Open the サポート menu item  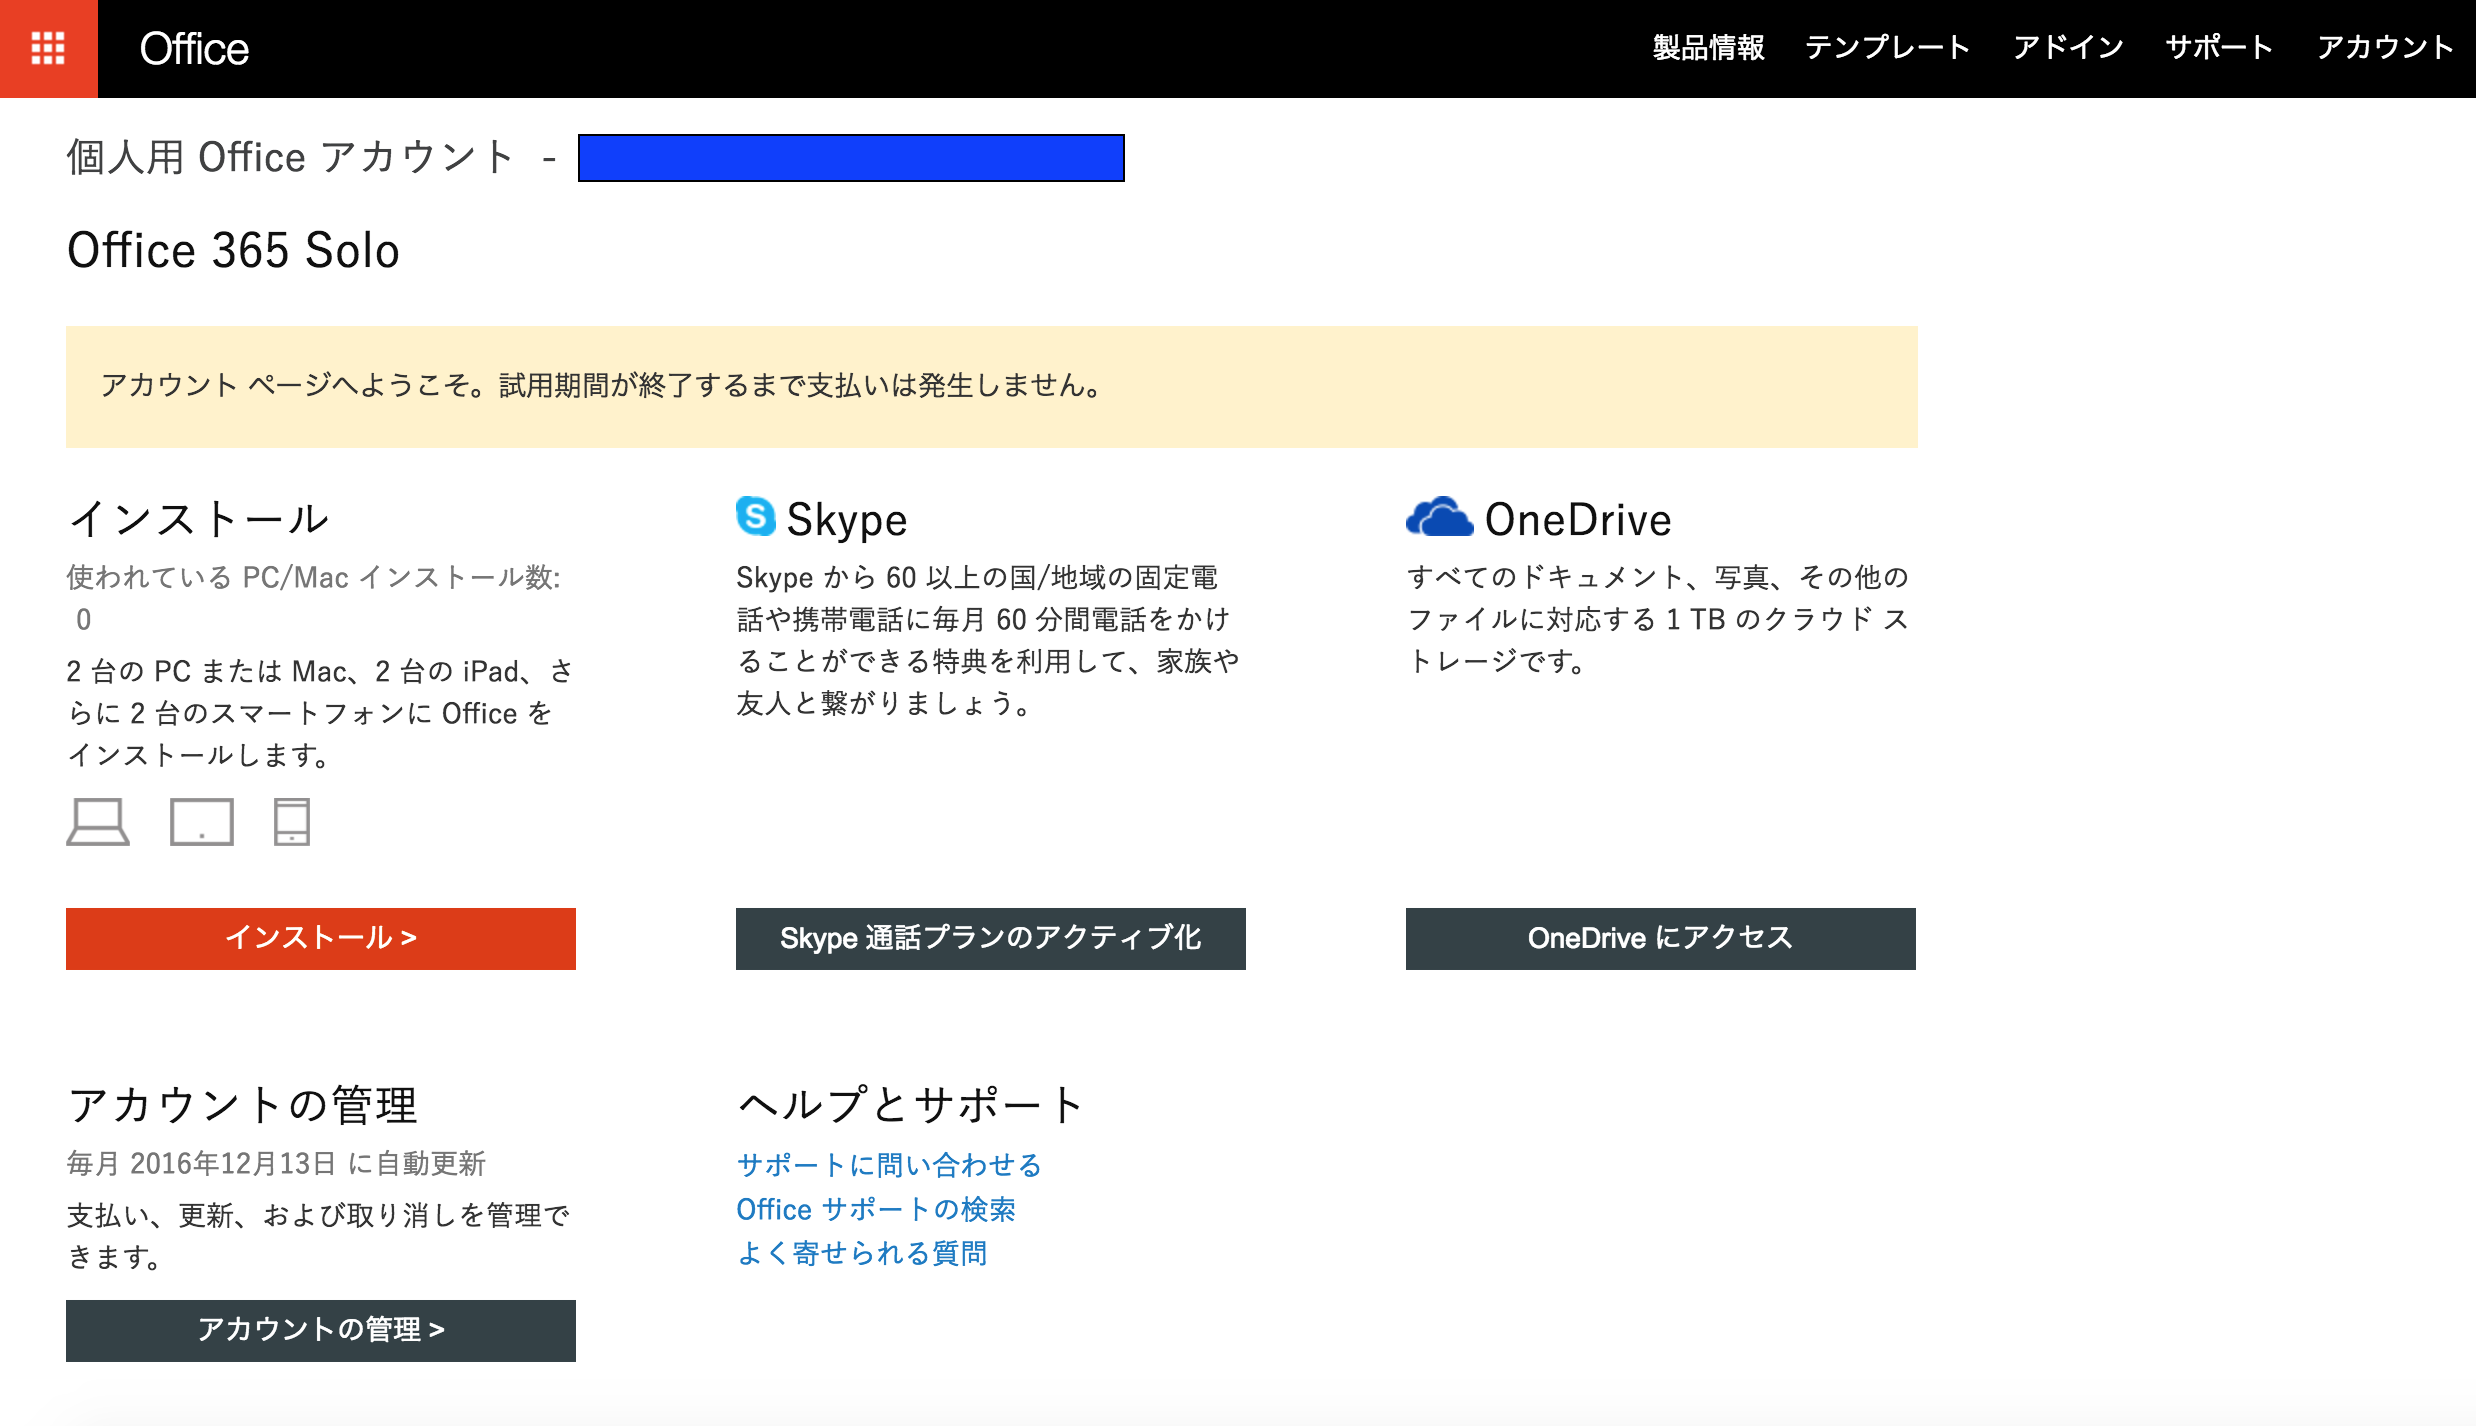(x=2220, y=47)
